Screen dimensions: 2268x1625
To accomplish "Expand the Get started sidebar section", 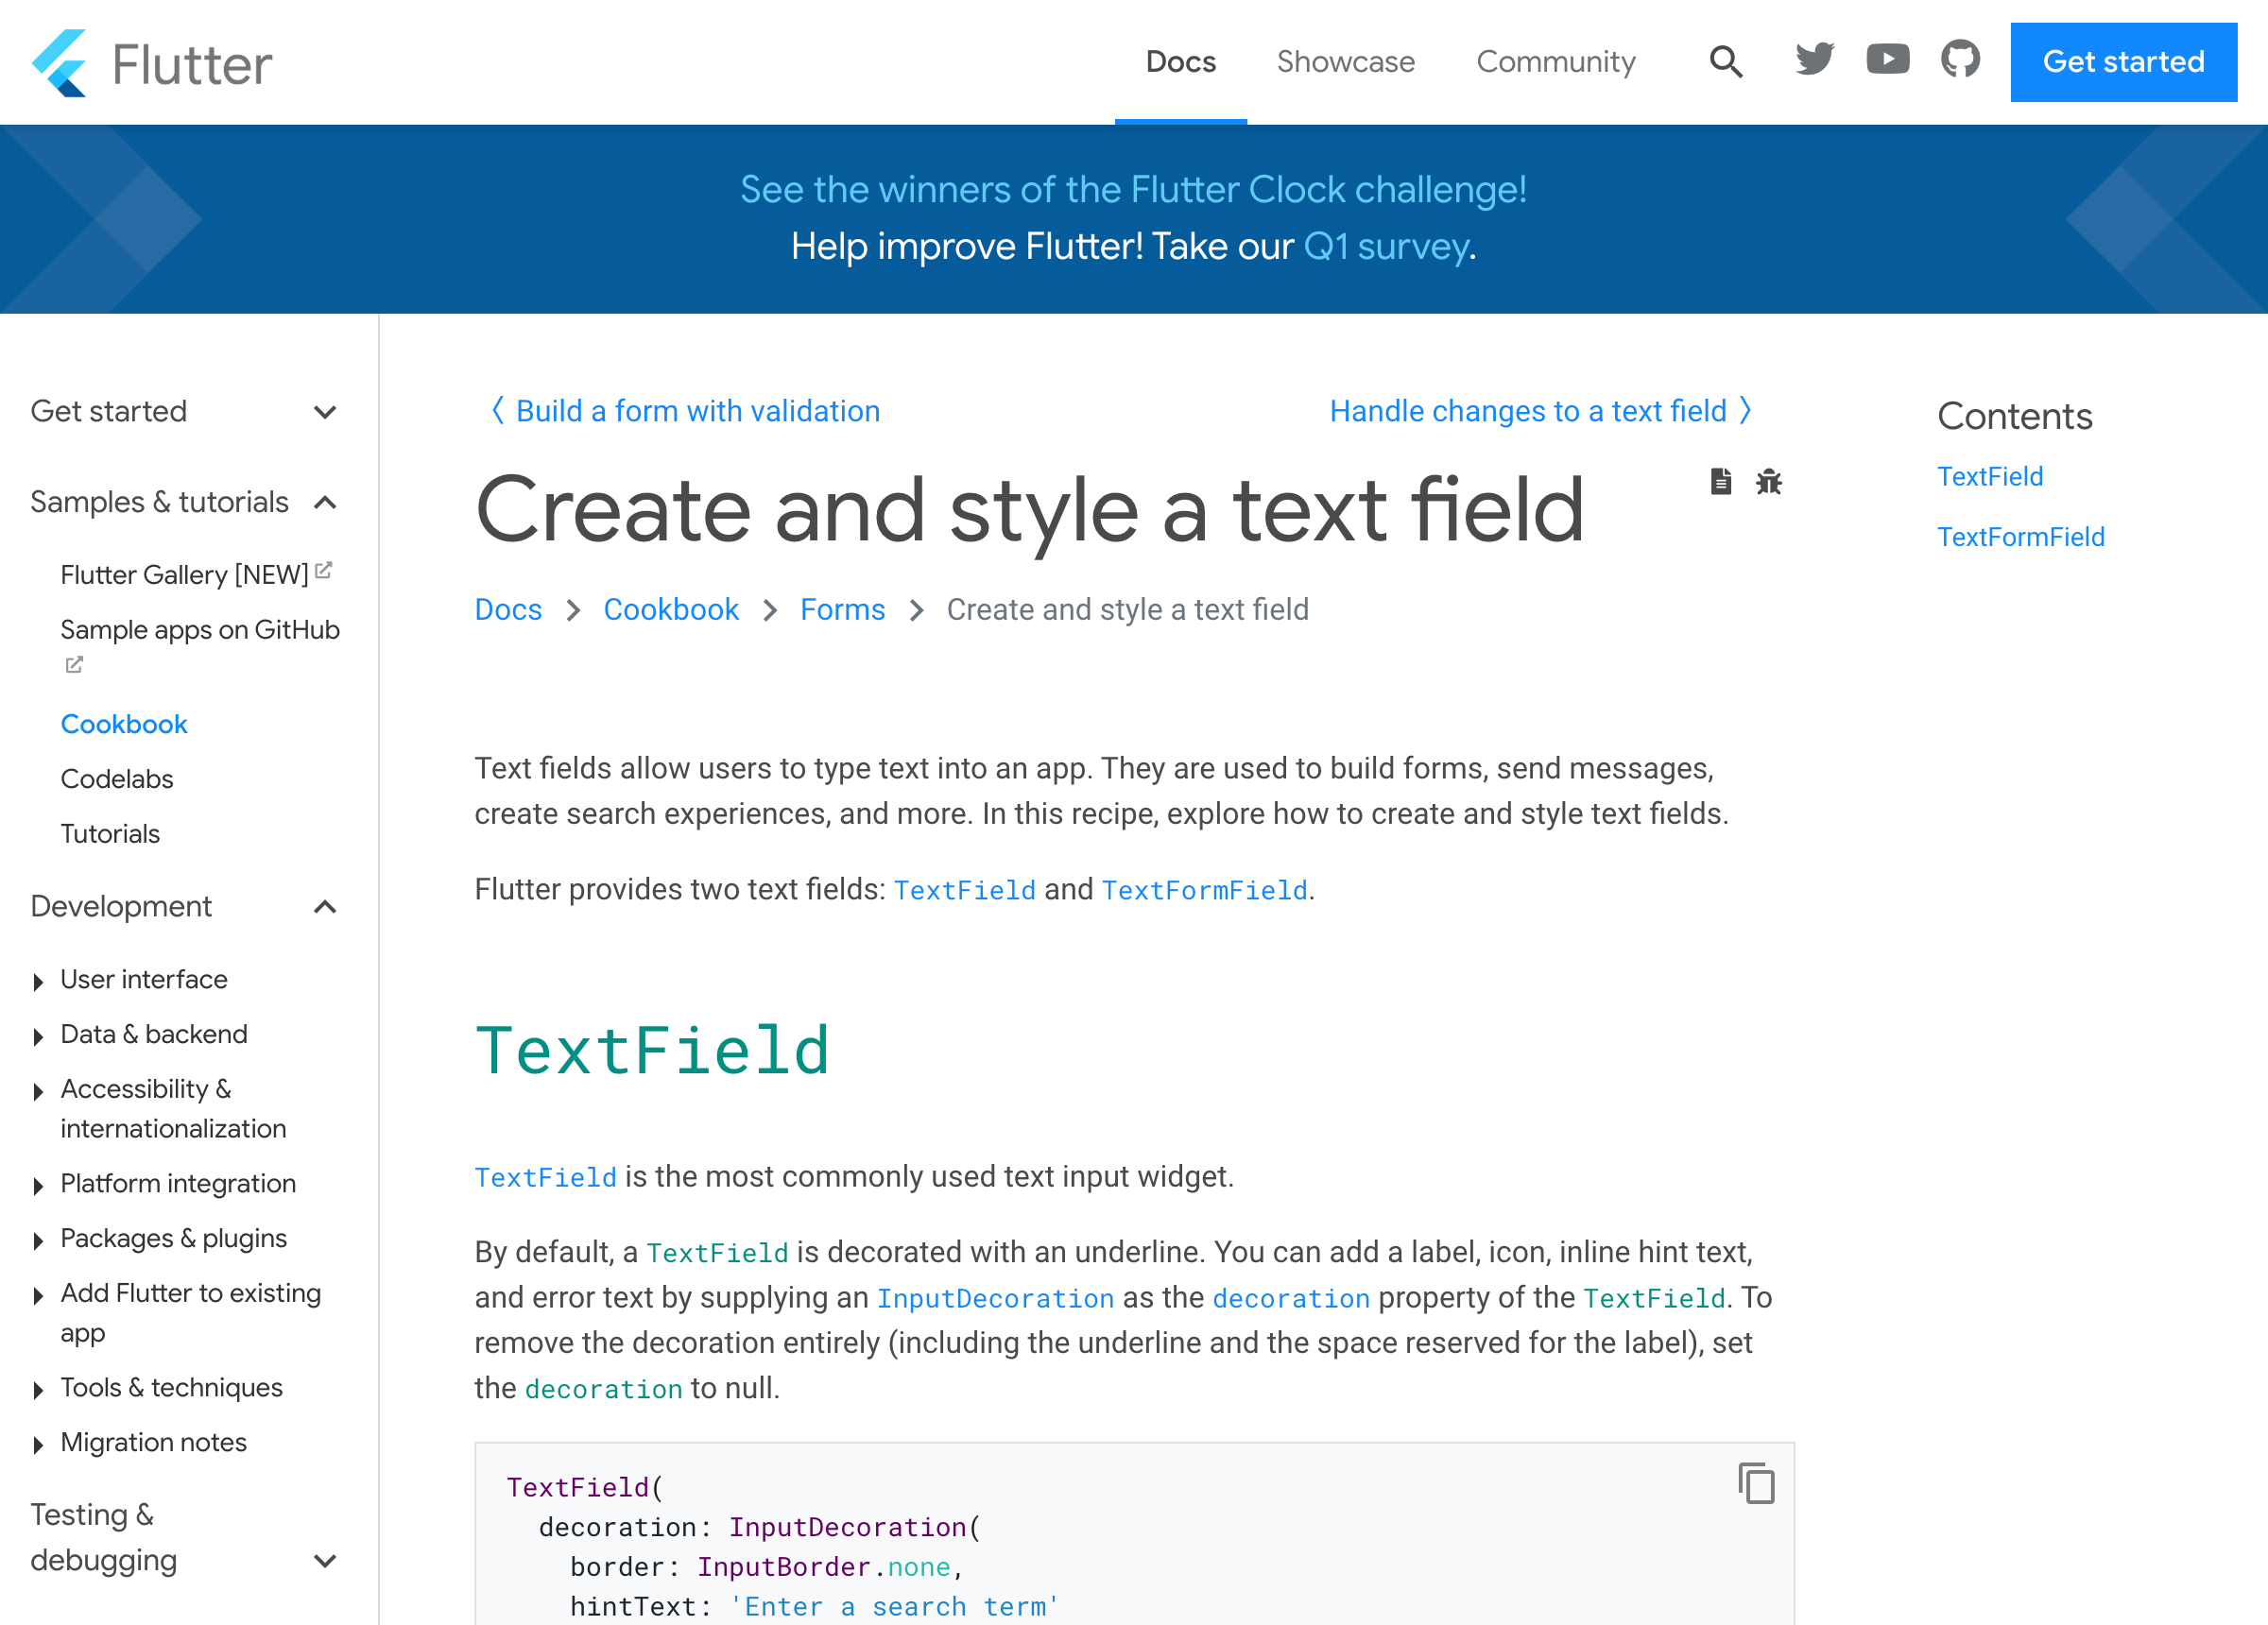I will [325, 412].
